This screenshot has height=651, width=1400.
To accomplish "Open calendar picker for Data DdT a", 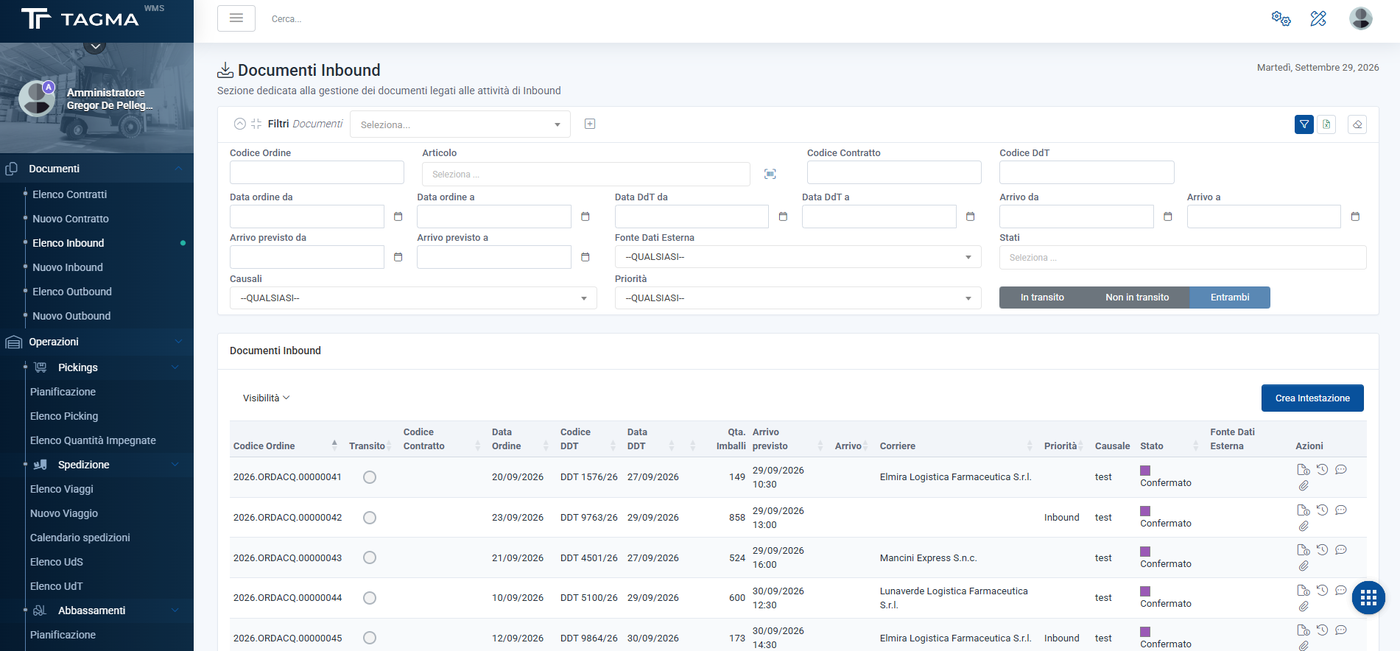I will pyautogui.click(x=970, y=216).
